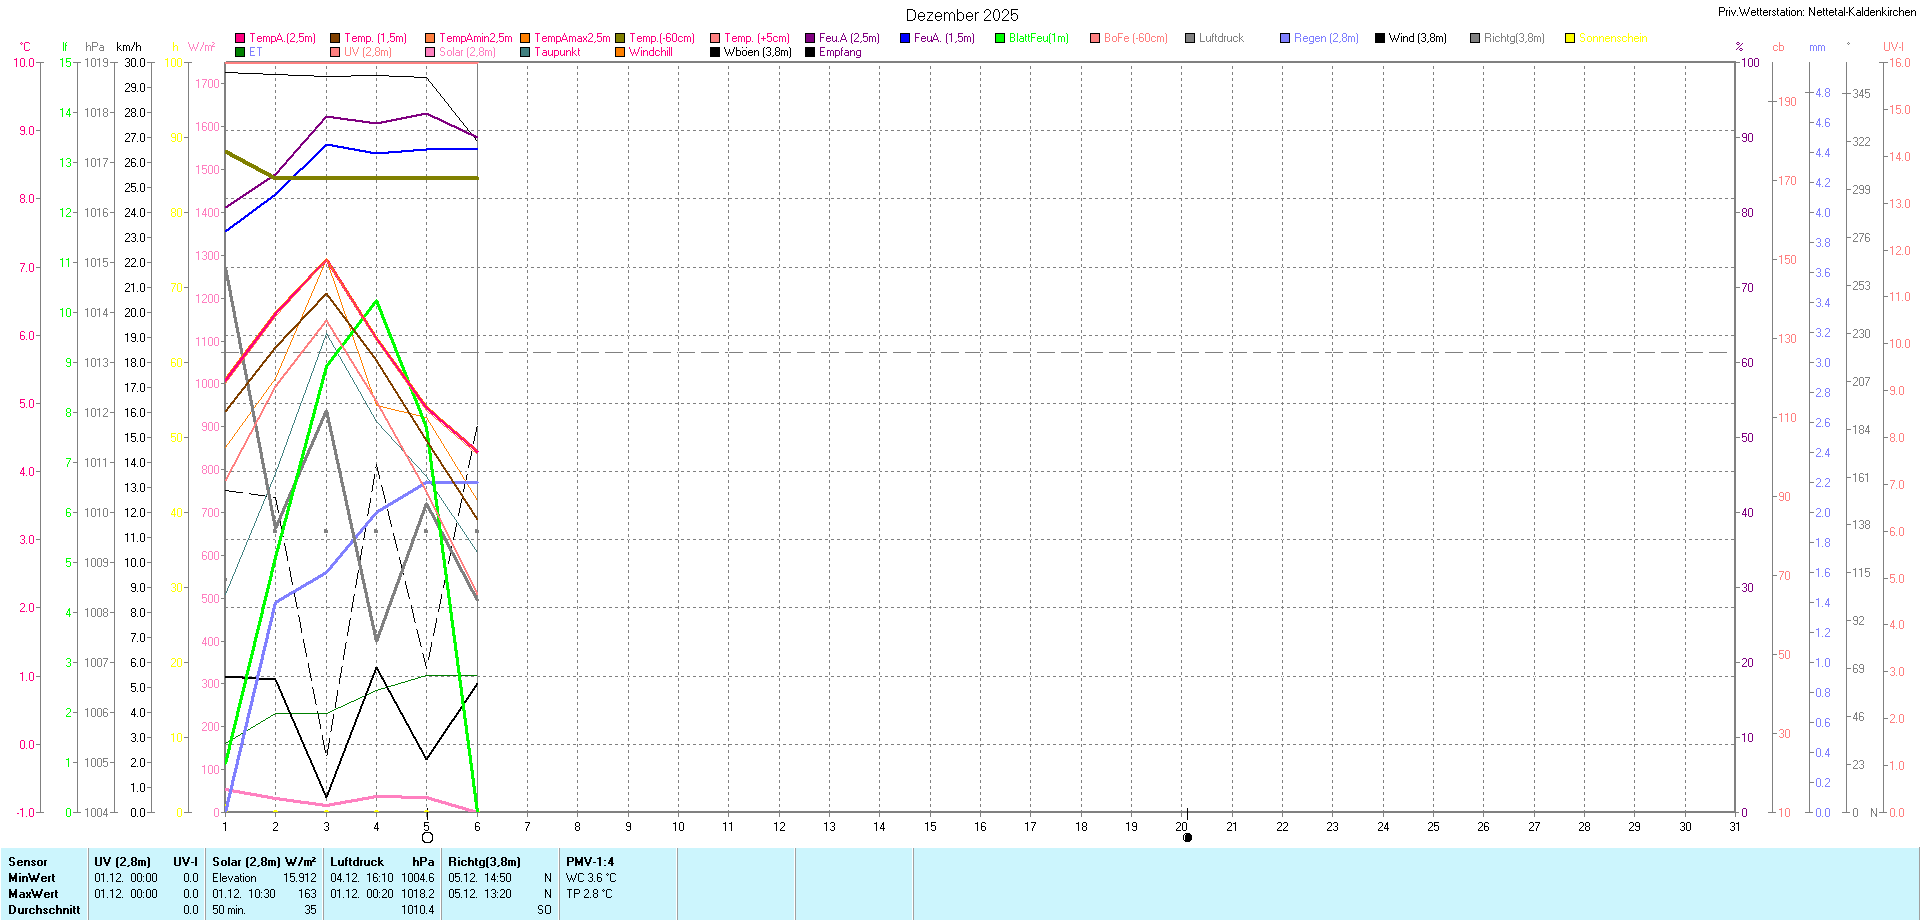Click the BlattFeu(1m) green legend square
Viewport: 1920px width, 920px height.
tap(1000, 38)
